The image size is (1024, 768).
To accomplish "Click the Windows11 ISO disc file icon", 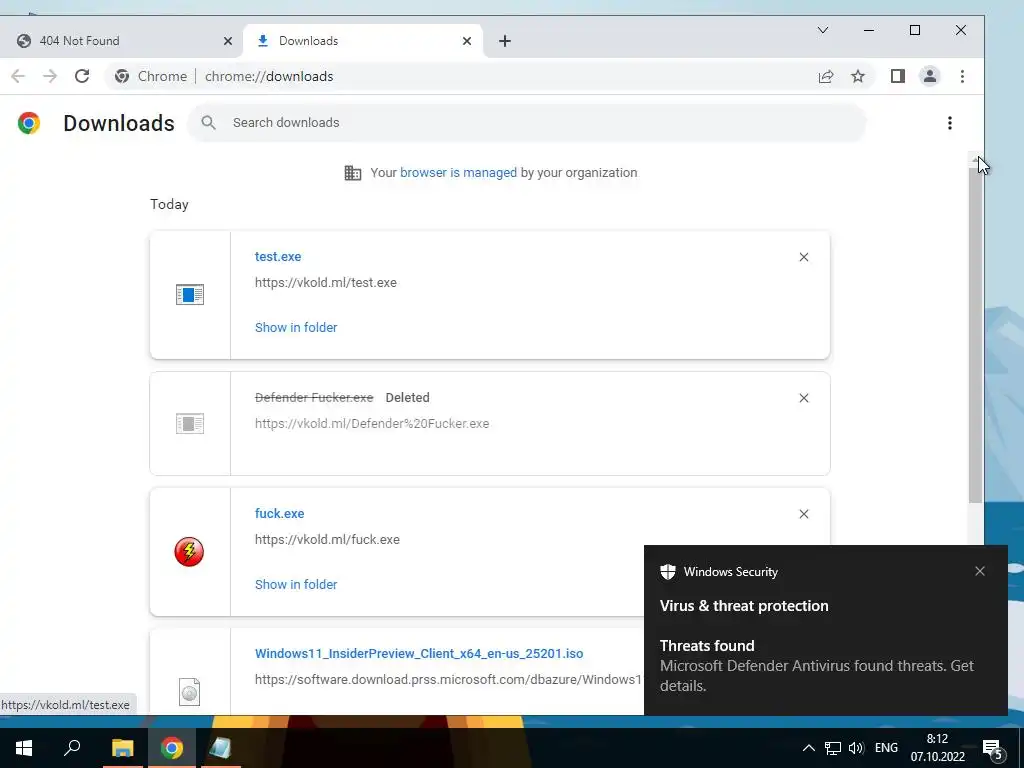I will click(x=189, y=692).
